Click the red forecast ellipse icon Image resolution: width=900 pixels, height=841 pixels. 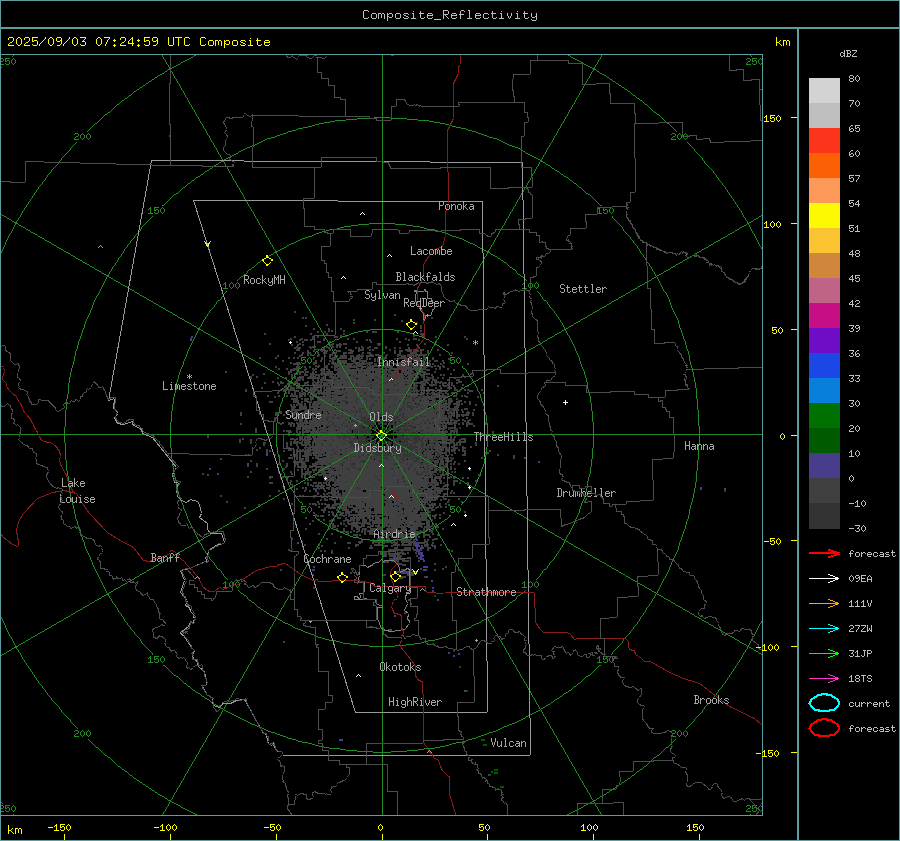point(824,728)
